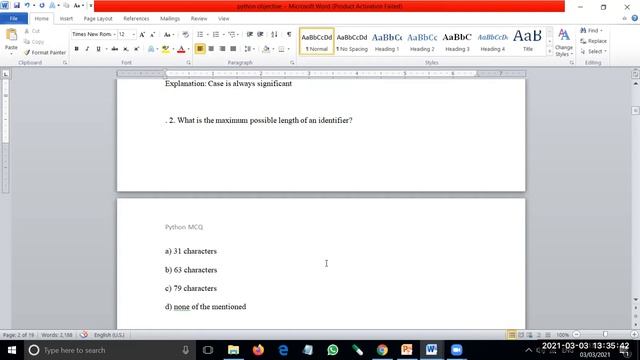
Task: Toggle subscript formatting
Action: 126,49
